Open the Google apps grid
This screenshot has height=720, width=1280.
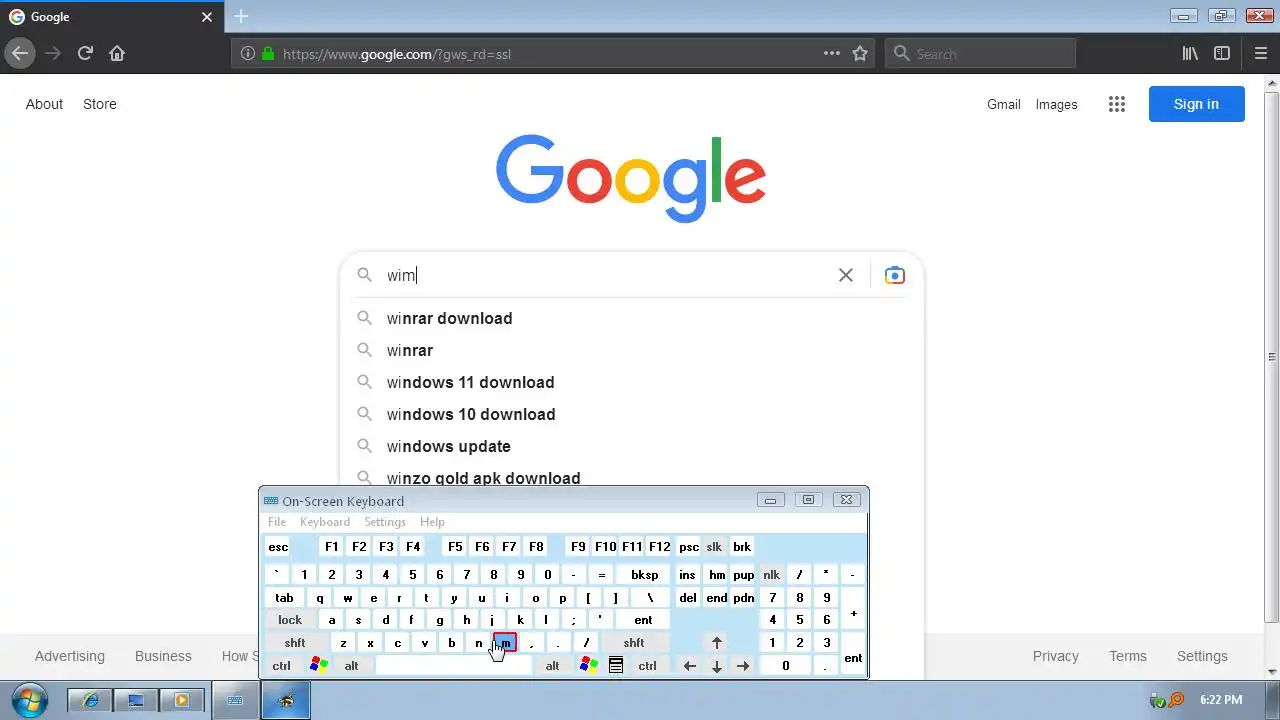pyautogui.click(x=1117, y=104)
